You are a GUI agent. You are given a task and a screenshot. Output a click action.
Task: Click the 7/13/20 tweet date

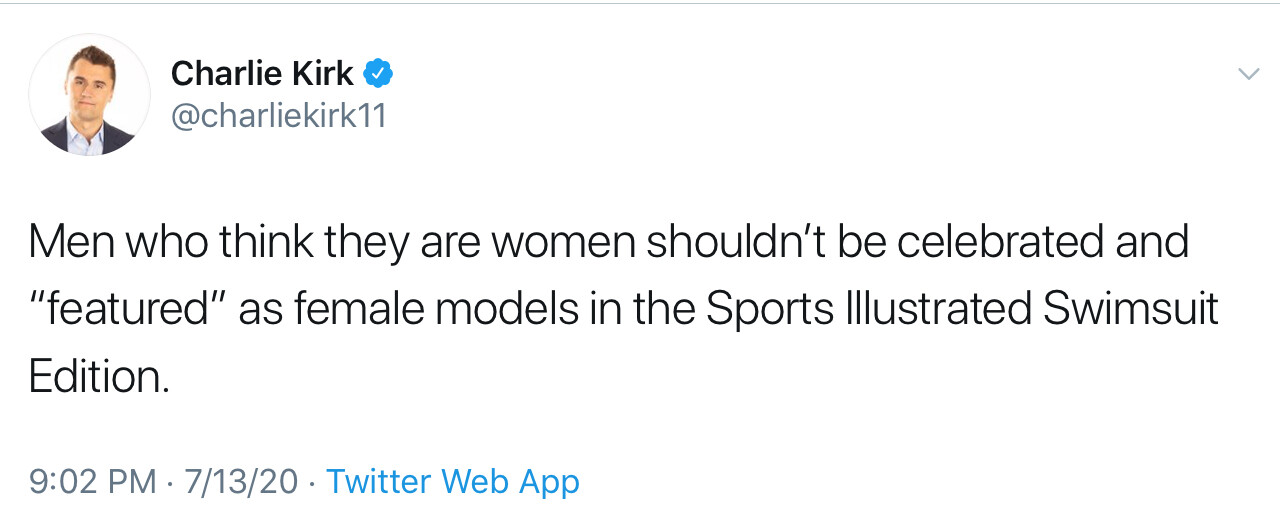(241, 481)
